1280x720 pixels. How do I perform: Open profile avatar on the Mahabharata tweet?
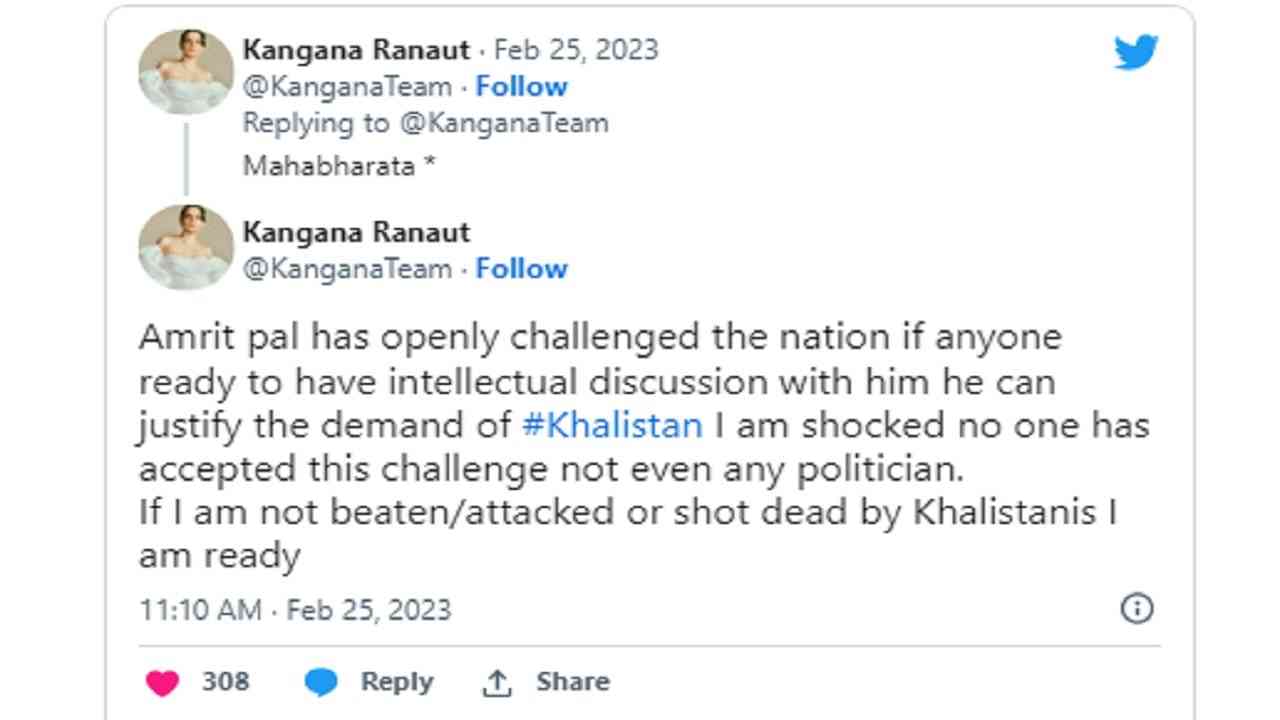[x=186, y=71]
